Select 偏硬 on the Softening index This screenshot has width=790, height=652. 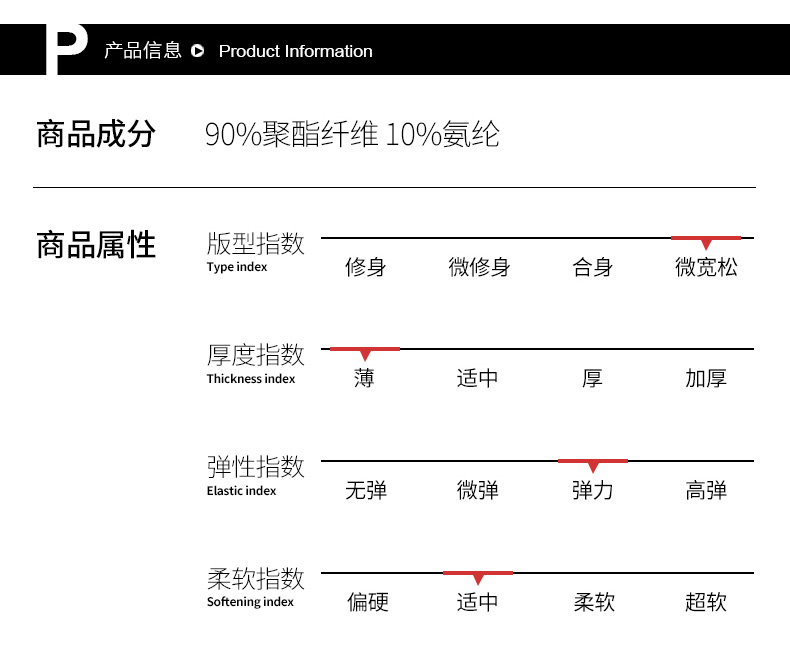tap(367, 602)
